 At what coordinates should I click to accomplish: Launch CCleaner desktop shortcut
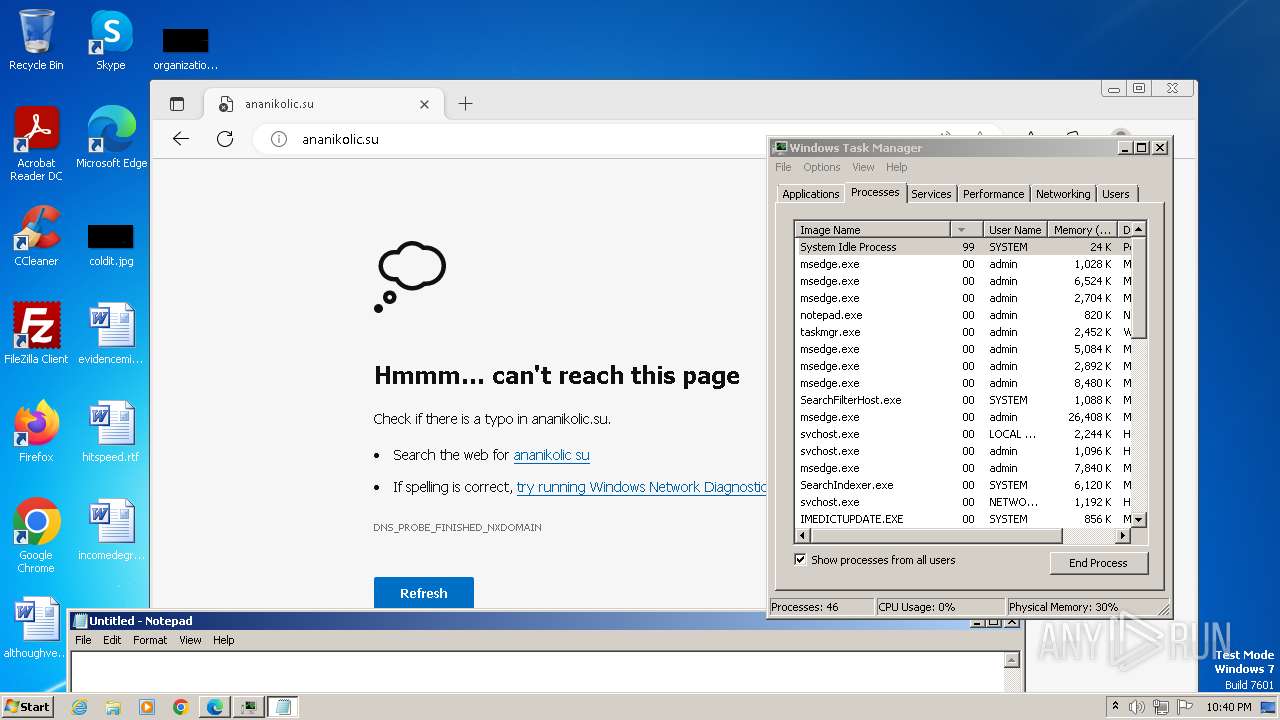36,236
